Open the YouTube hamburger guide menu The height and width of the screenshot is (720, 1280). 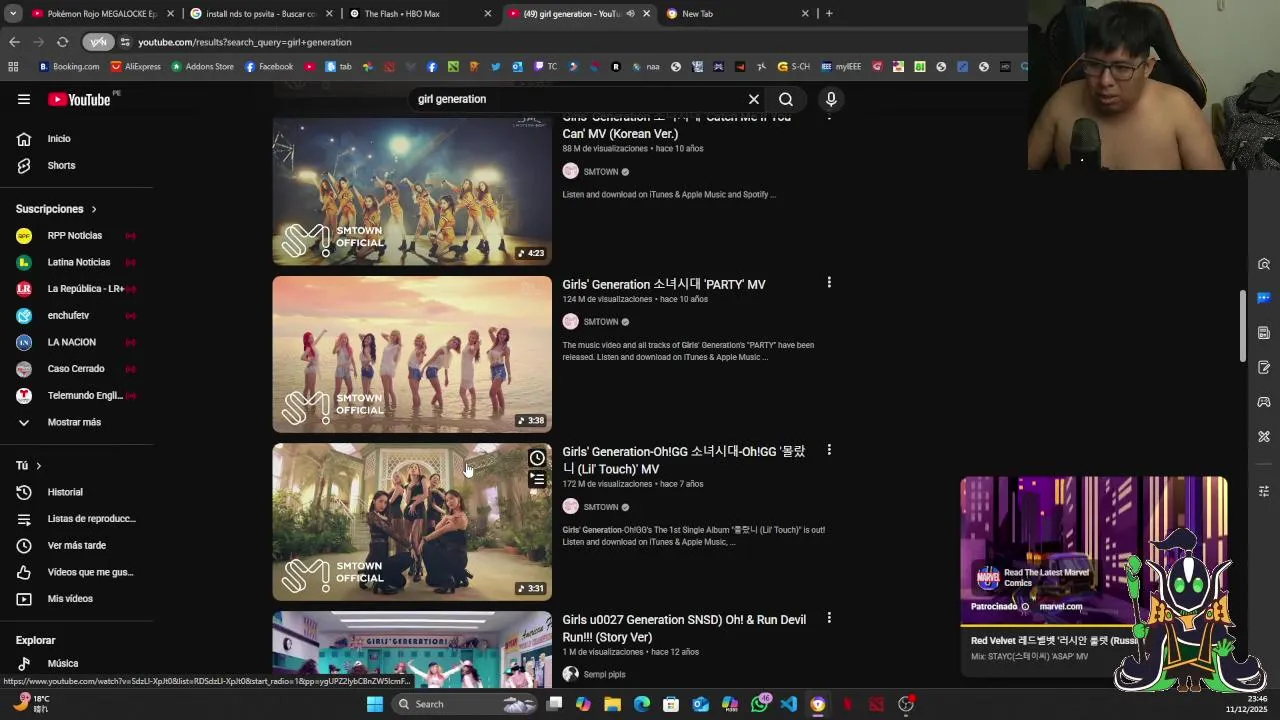pos(24,99)
